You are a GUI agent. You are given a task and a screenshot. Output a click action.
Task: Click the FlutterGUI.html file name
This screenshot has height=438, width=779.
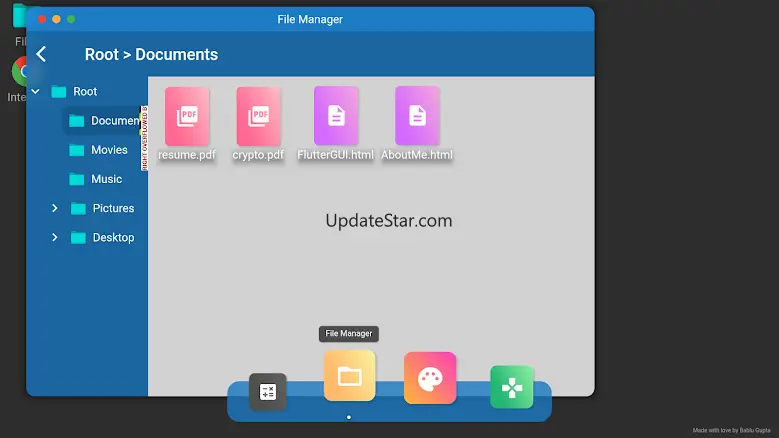[x=335, y=155]
